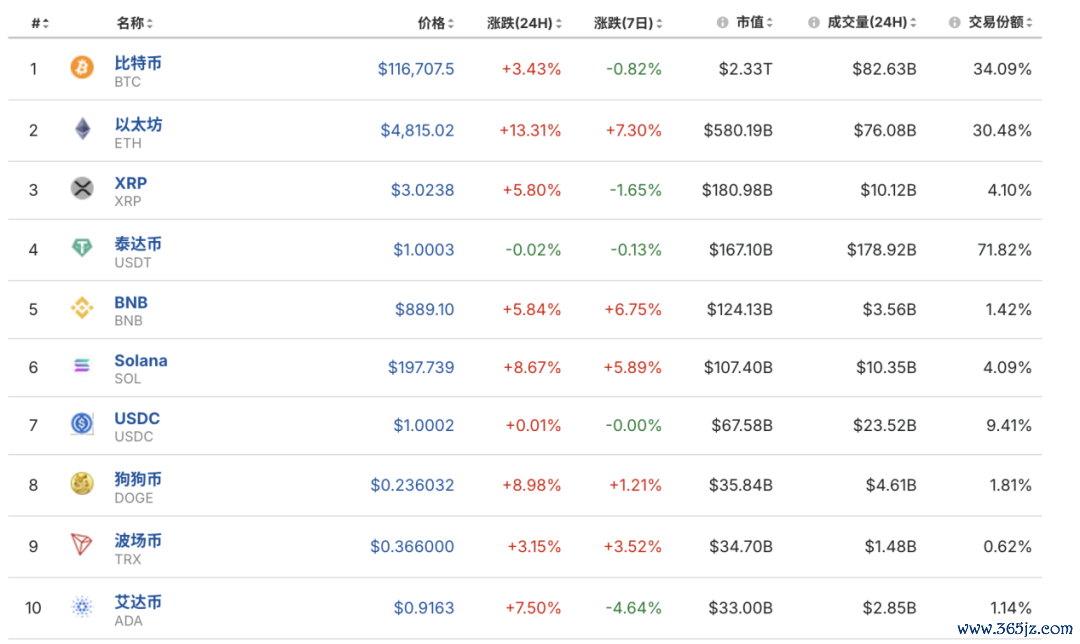Click USDT price $1.0003
The height and width of the screenshot is (644, 1080).
pos(424,249)
